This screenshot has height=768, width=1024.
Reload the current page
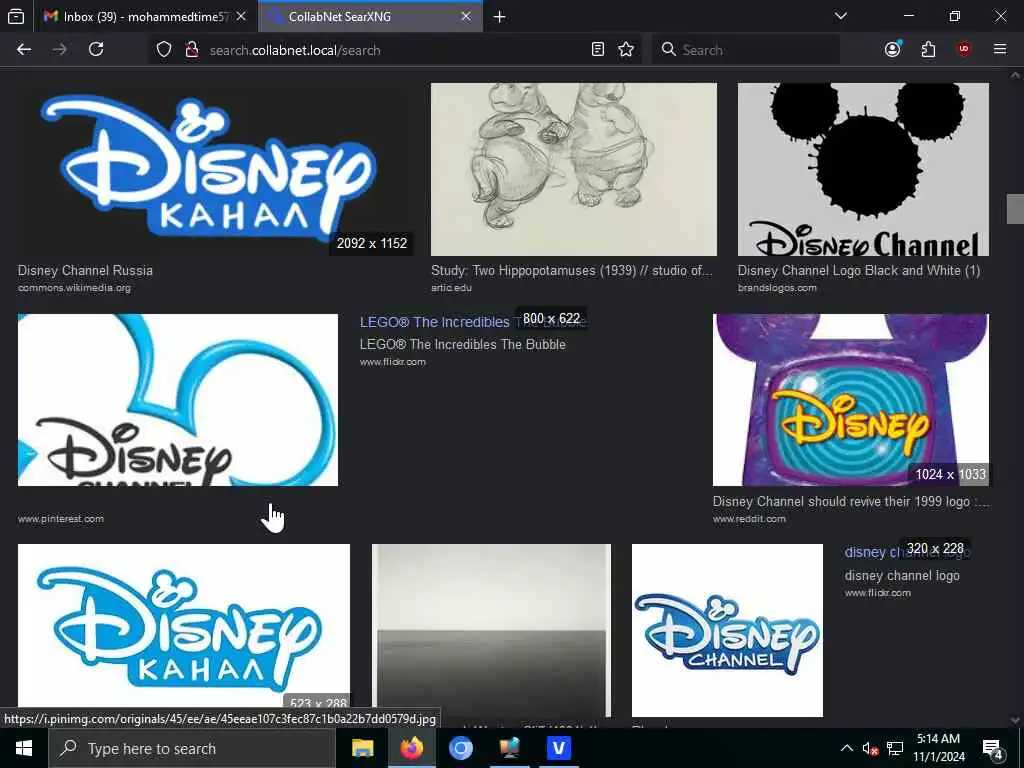pyautogui.click(x=96, y=50)
